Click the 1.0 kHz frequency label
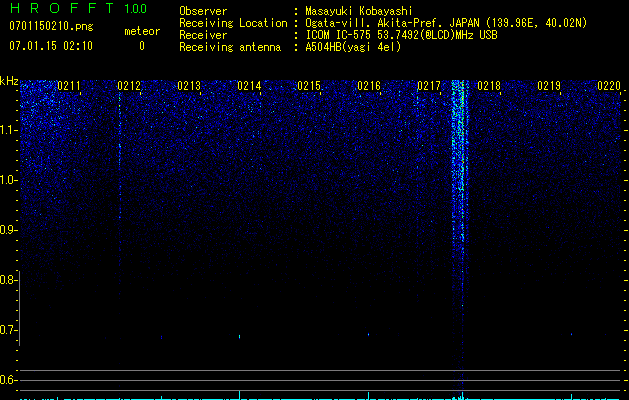Screen dimensions: 629x400 (8, 180)
